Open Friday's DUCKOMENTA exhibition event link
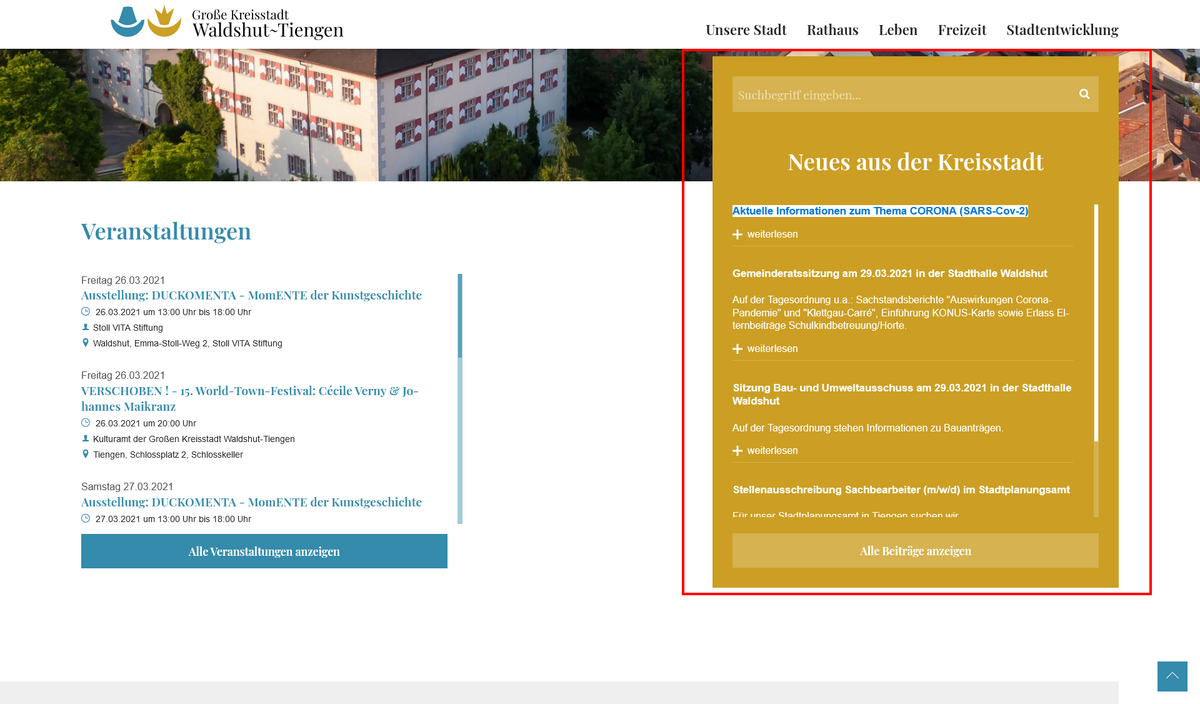This screenshot has height=704, width=1200. [251, 295]
